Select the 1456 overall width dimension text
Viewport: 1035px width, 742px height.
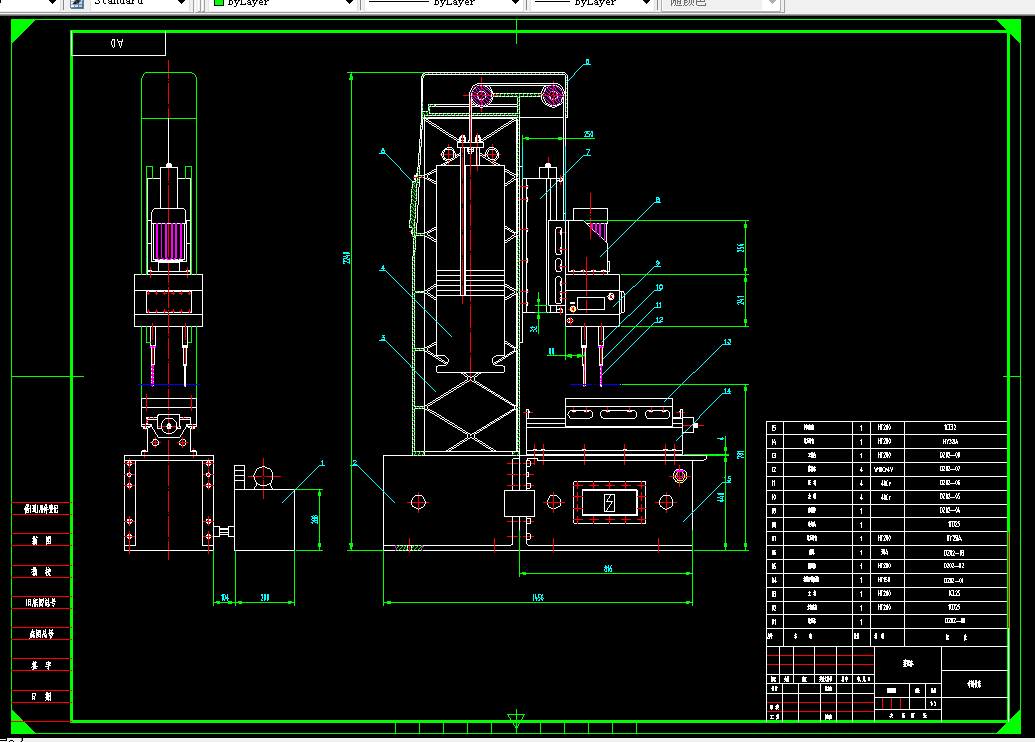[x=538, y=597]
